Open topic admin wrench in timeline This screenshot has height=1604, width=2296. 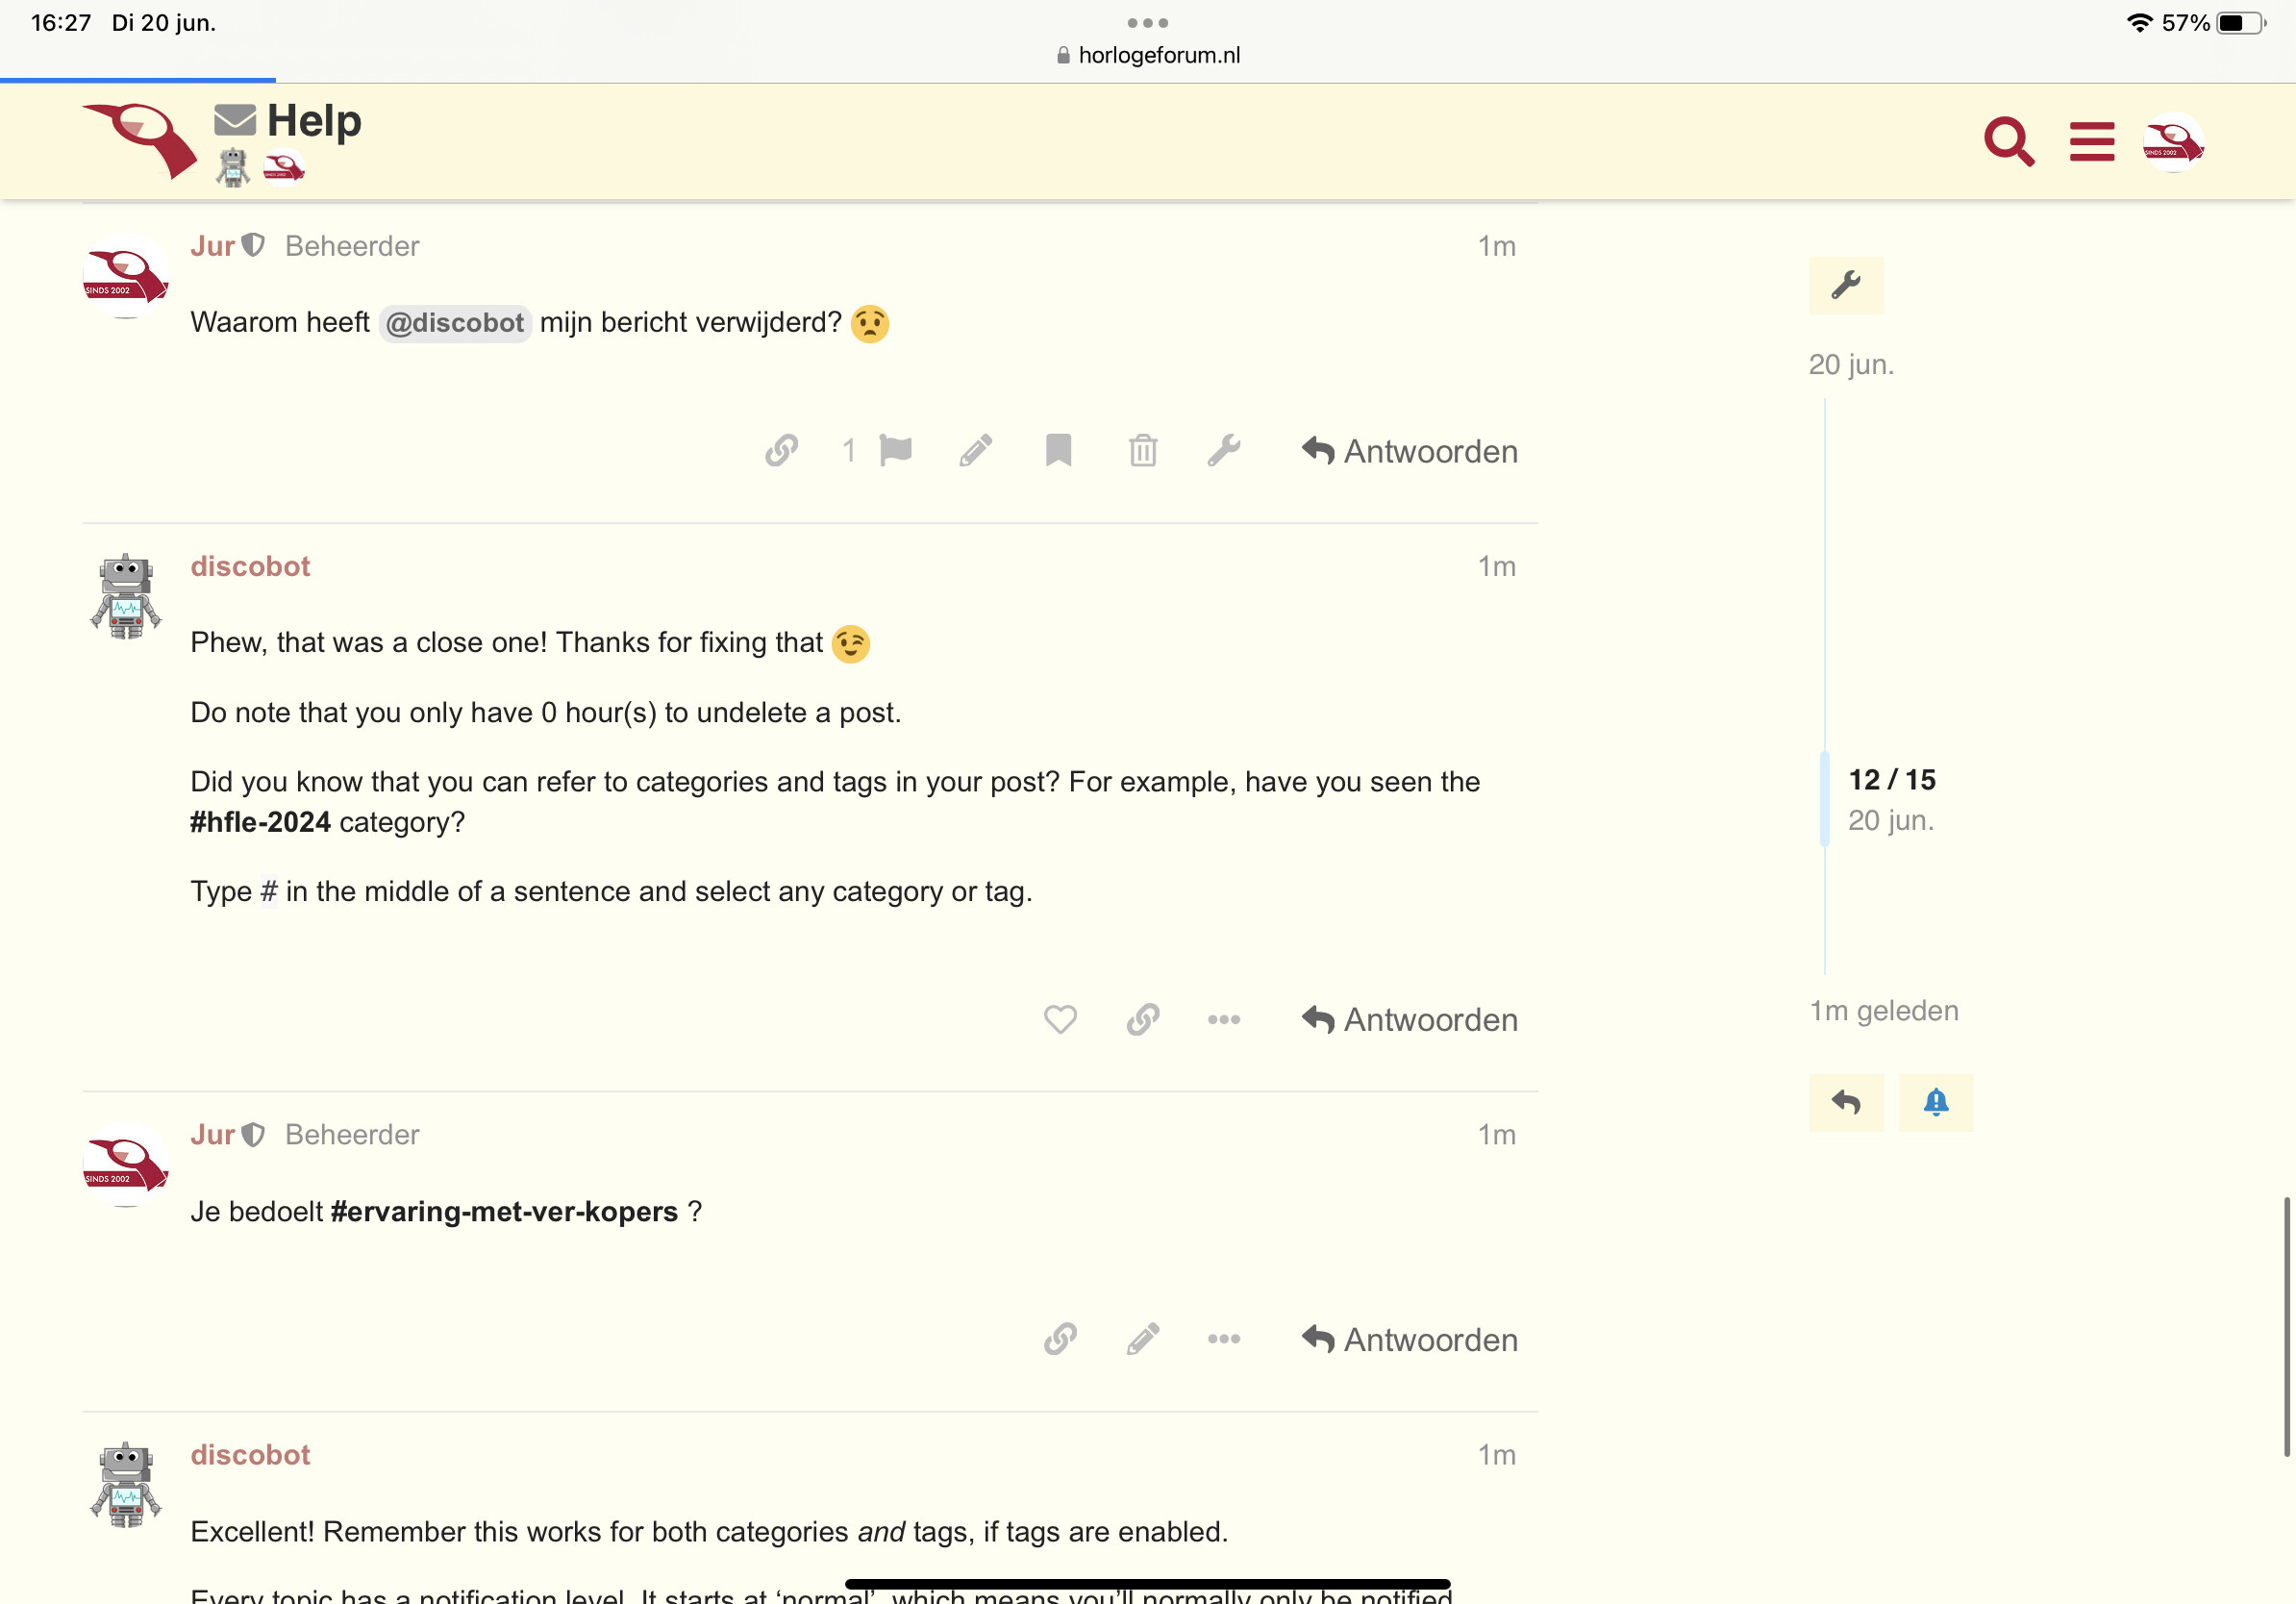(x=1845, y=285)
